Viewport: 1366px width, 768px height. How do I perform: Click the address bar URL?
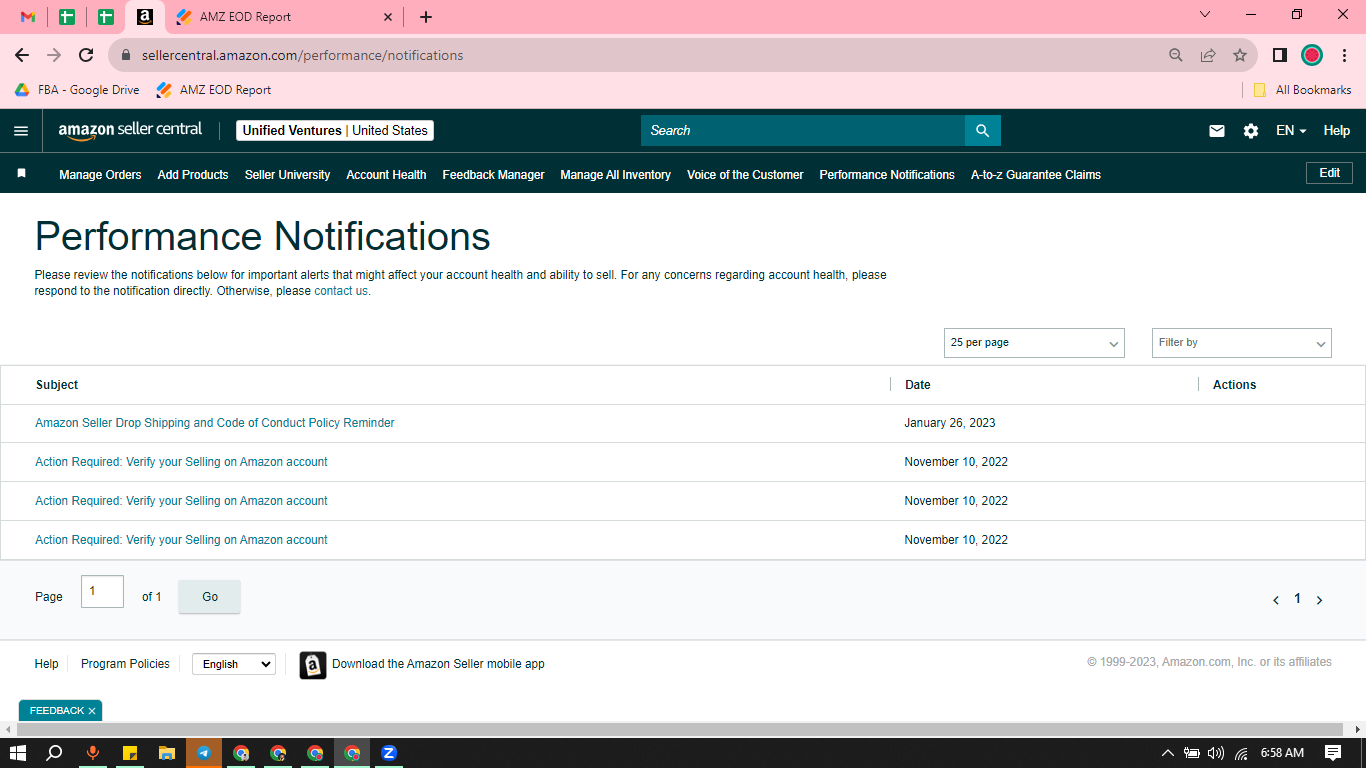click(x=302, y=55)
